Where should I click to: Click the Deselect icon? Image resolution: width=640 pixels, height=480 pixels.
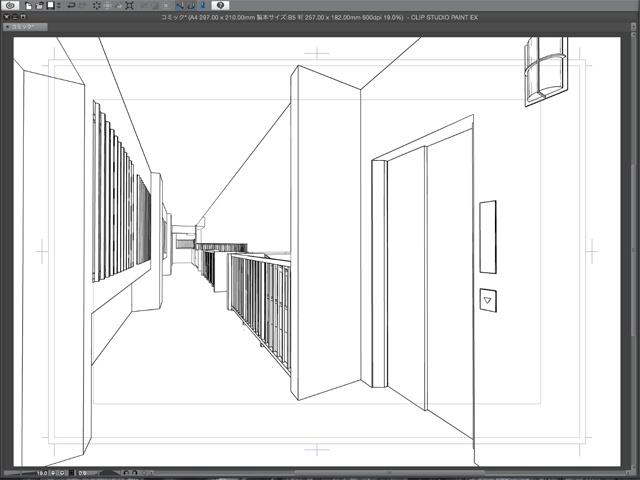tap(144, 5)
